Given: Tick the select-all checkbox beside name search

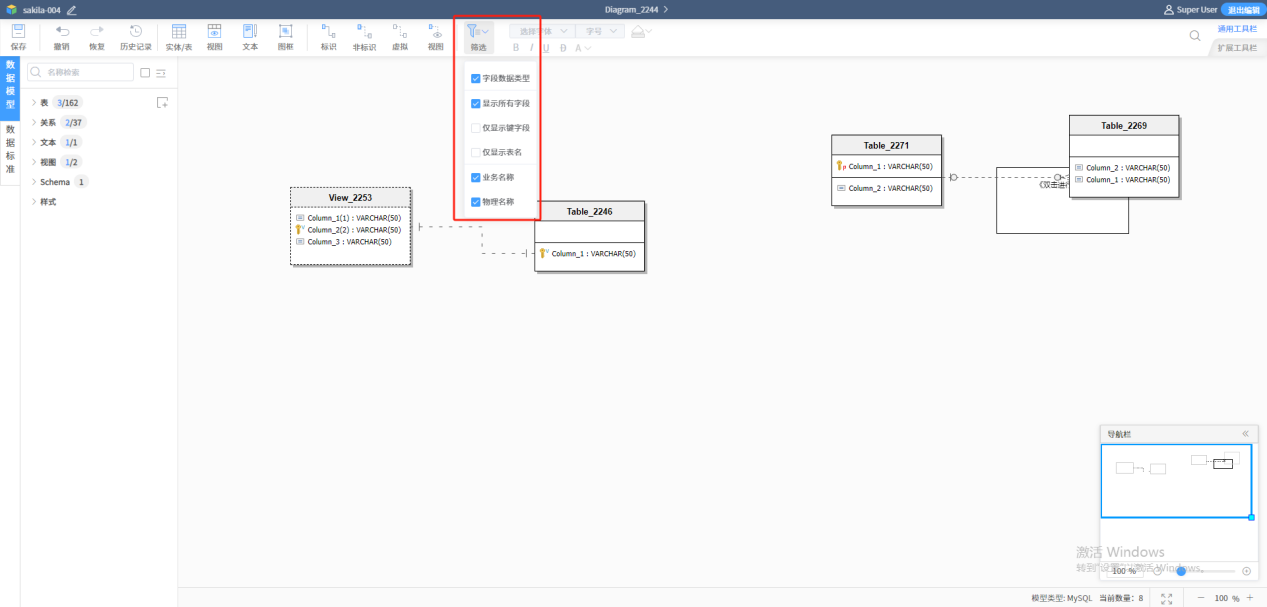Looking at the screenshot, I should [x=145, y=73].
